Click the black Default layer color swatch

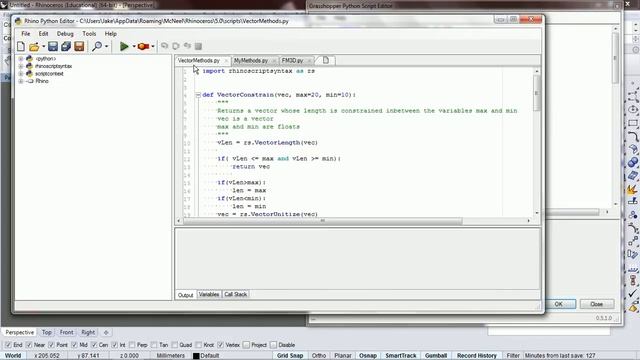(x=196, y=356)
